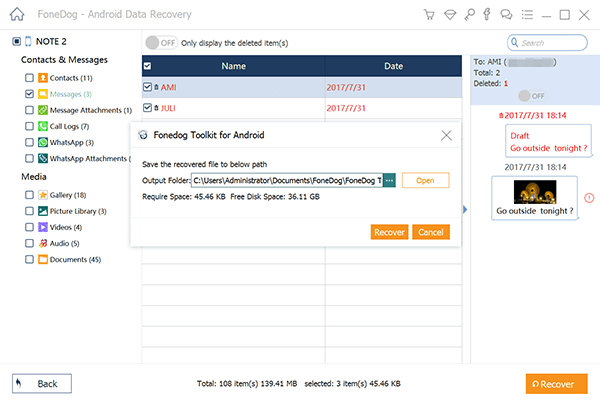Check the Videos (4) checkbox
The image size is (600, 402).
coord(29,227)
